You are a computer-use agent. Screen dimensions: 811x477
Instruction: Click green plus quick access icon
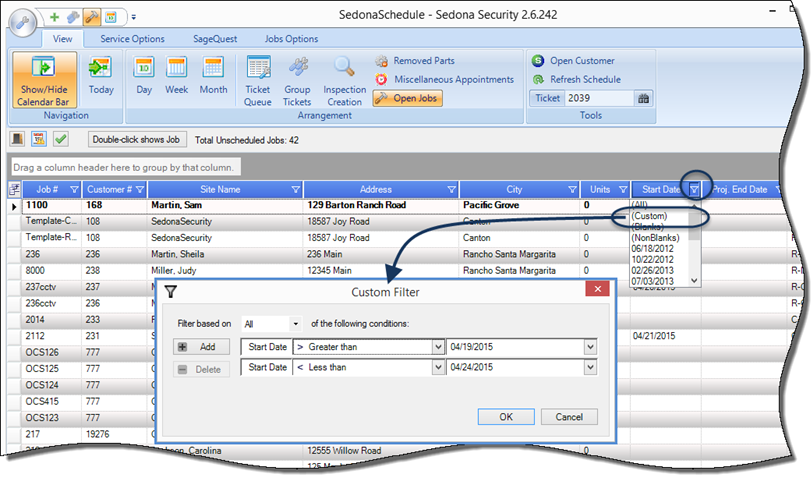click(54, 17)
